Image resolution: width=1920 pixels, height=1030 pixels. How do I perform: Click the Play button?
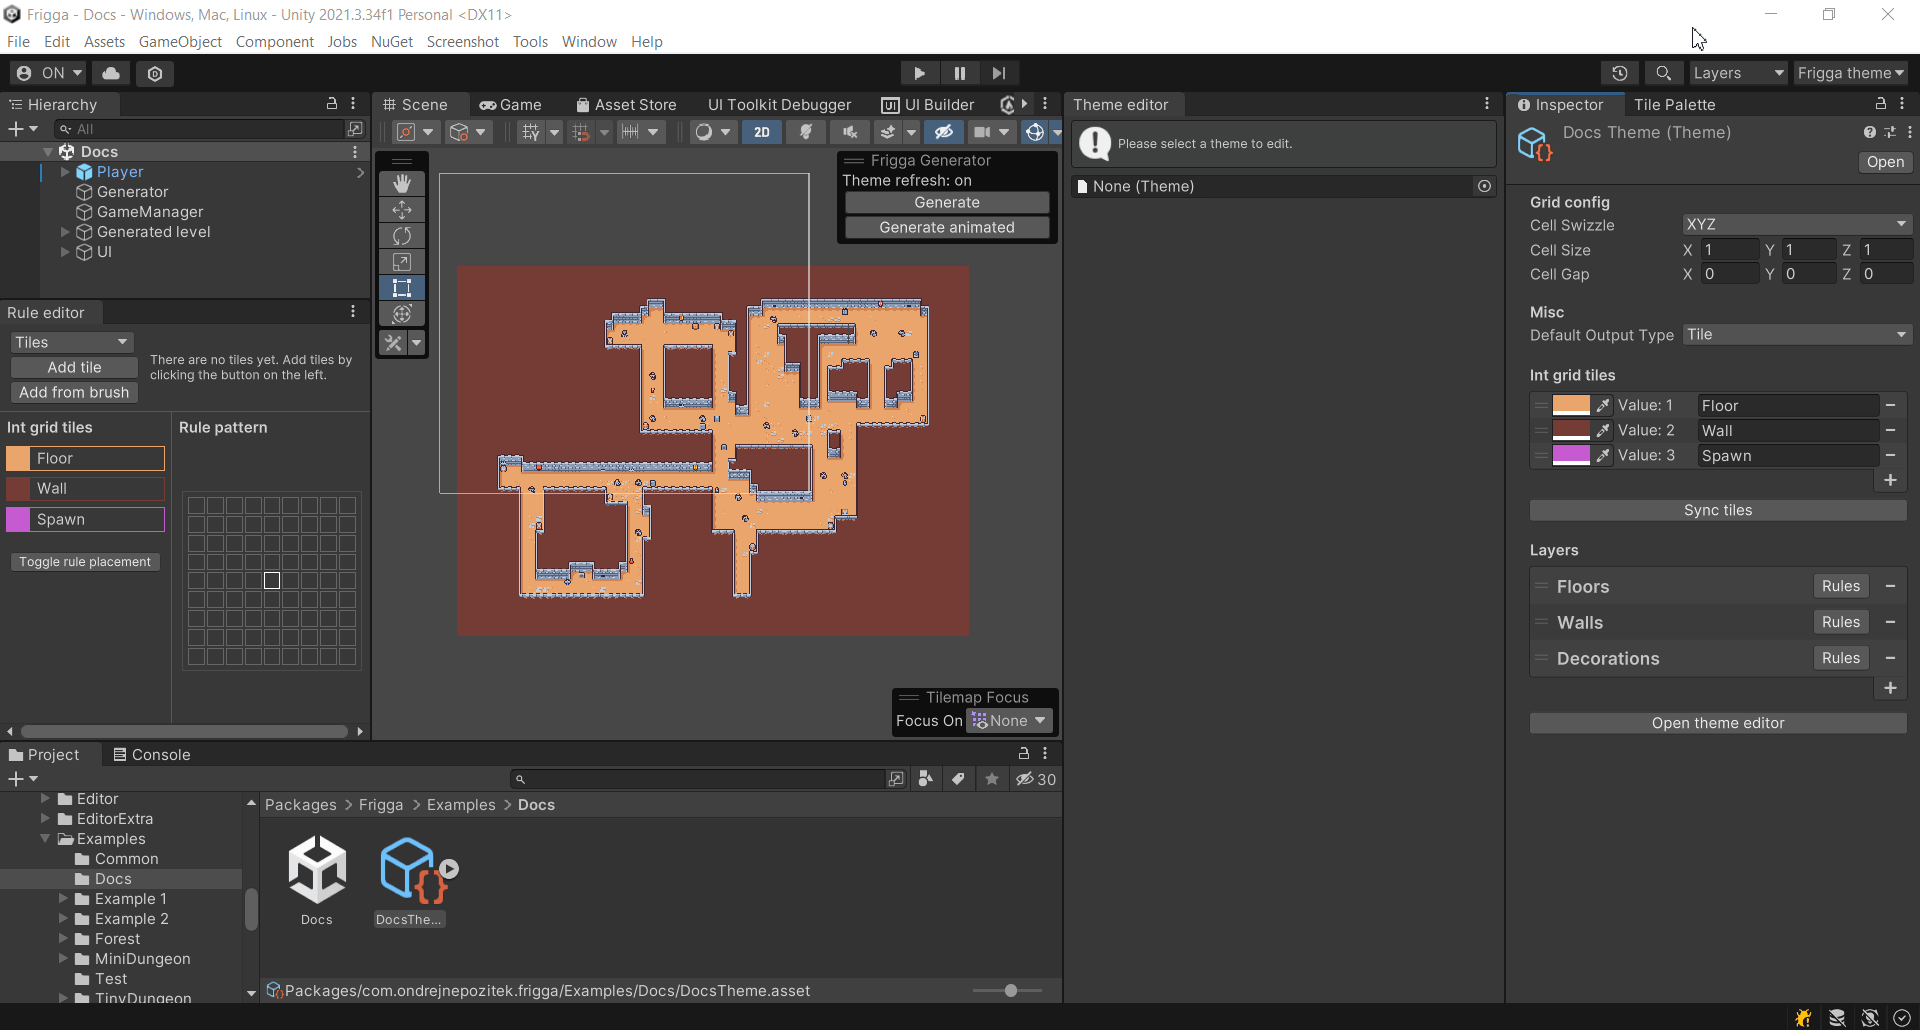[919, 73]
